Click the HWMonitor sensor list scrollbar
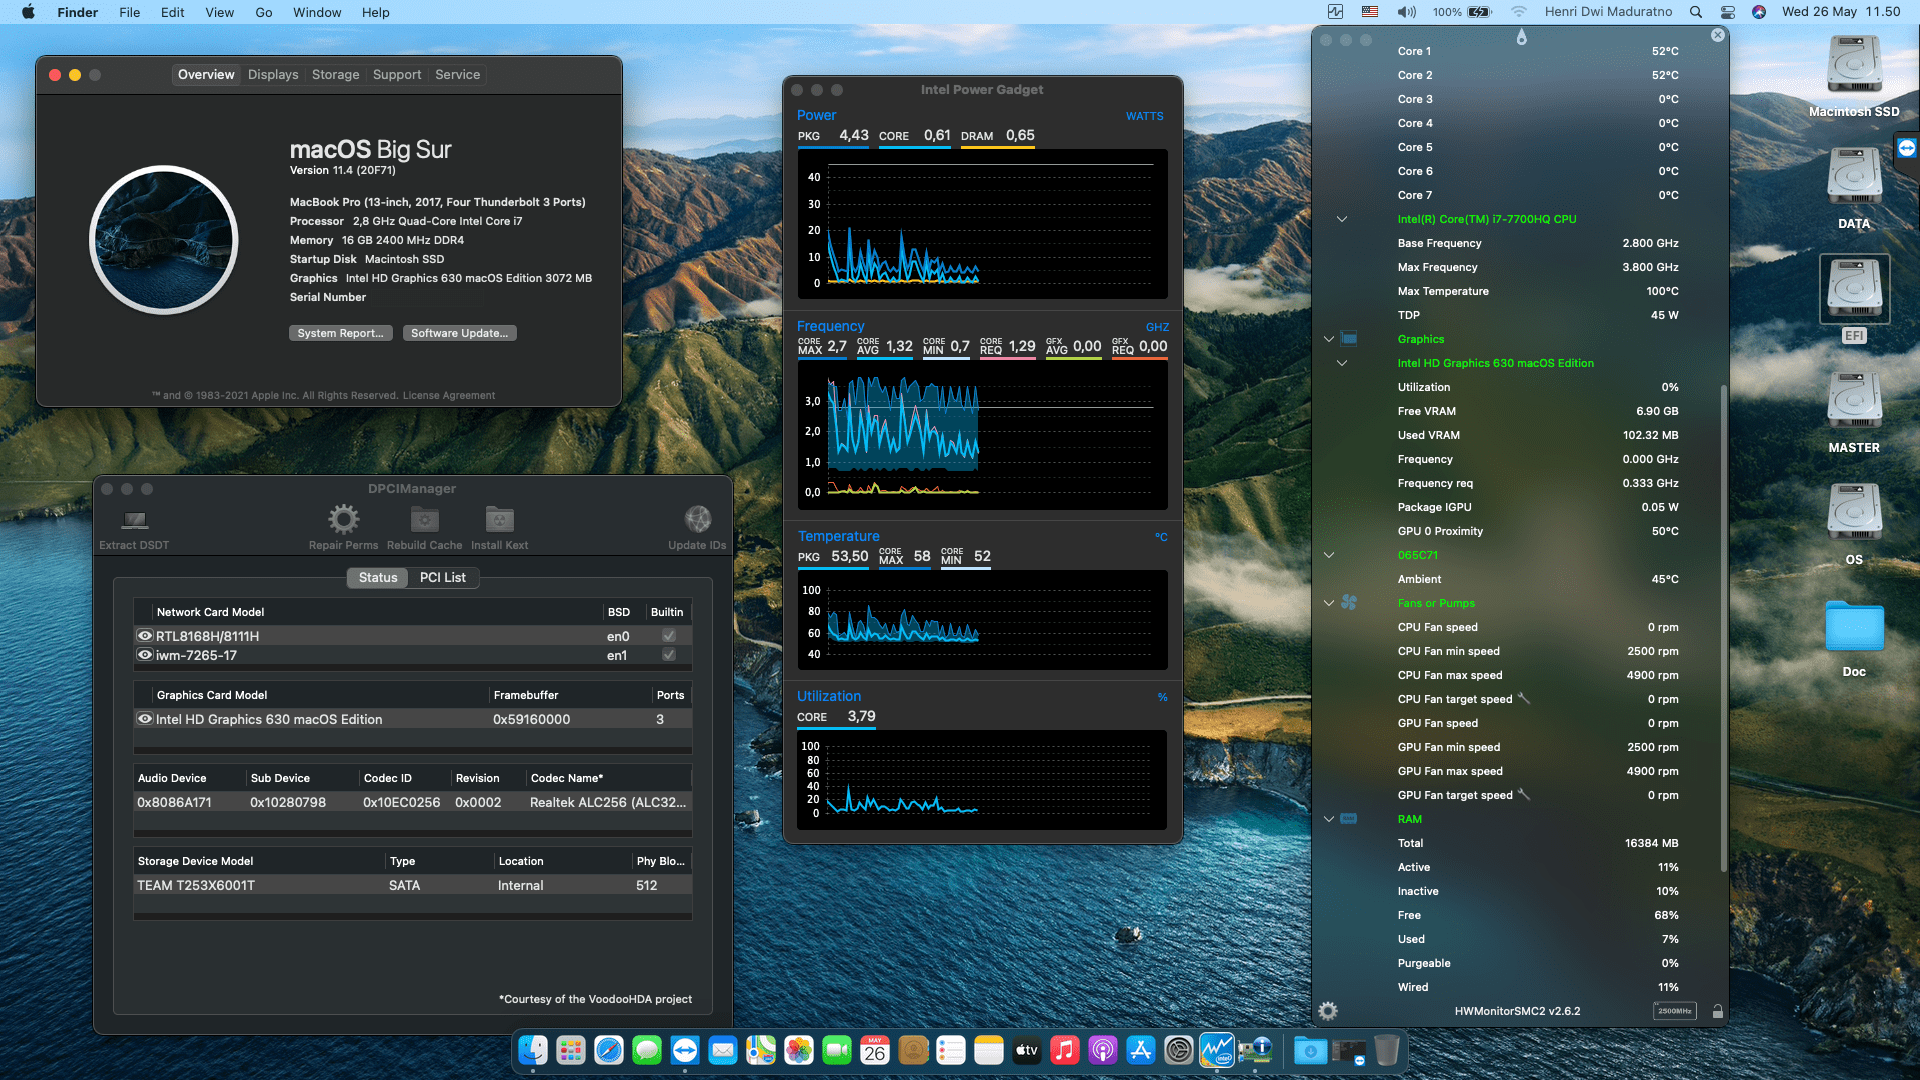1920x1080 pixels. tap(1723, 628)
